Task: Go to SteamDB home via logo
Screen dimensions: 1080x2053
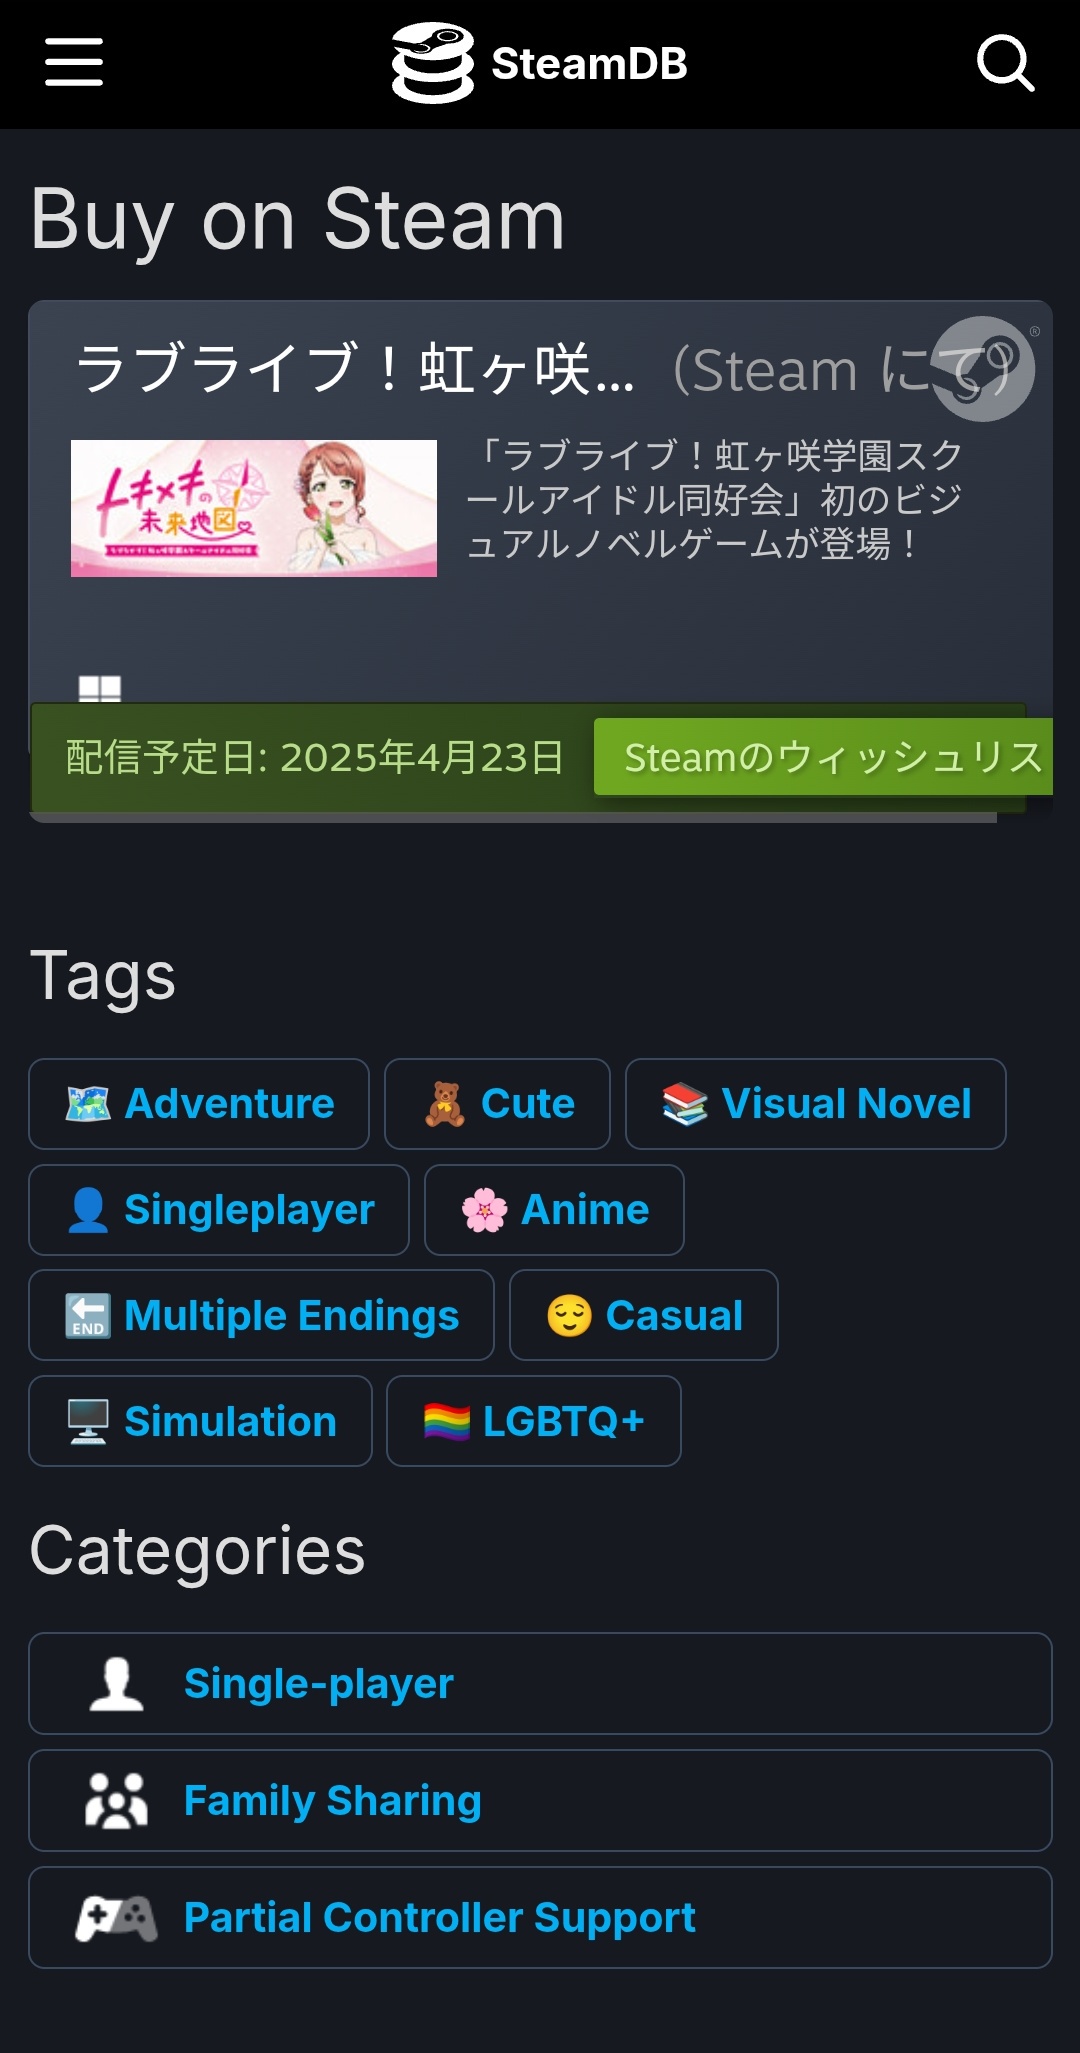Action: coord(539,63)
